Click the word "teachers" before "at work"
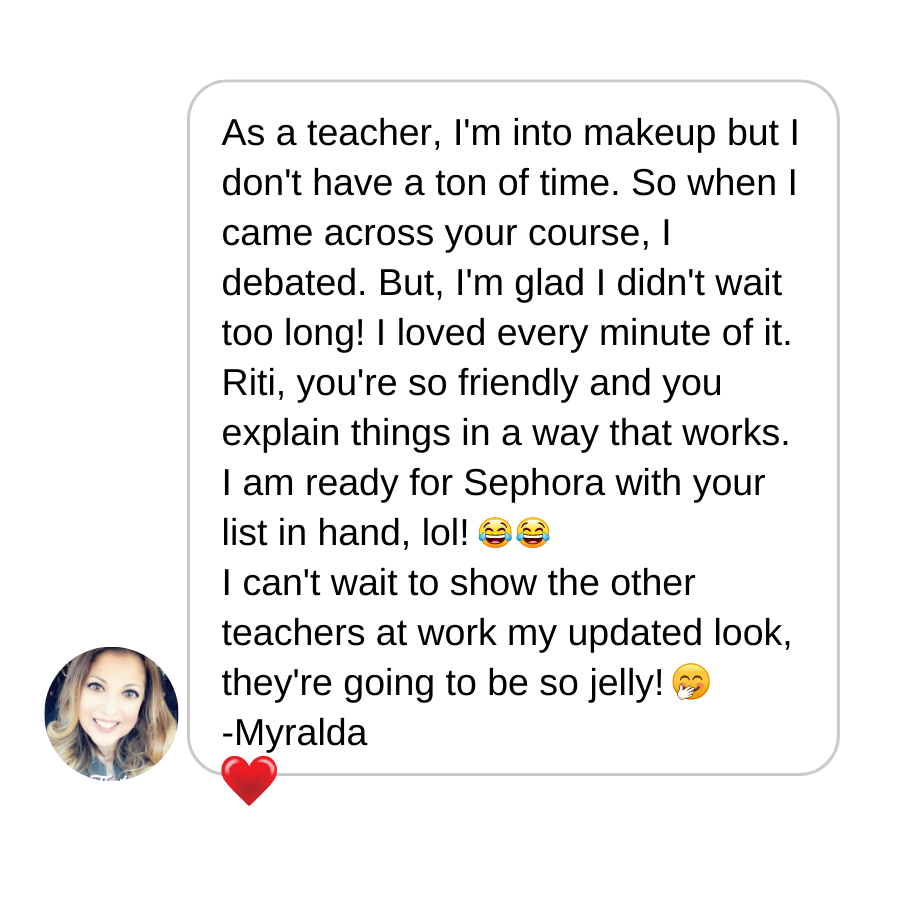The image size is (900, 900). coord(293,633)
